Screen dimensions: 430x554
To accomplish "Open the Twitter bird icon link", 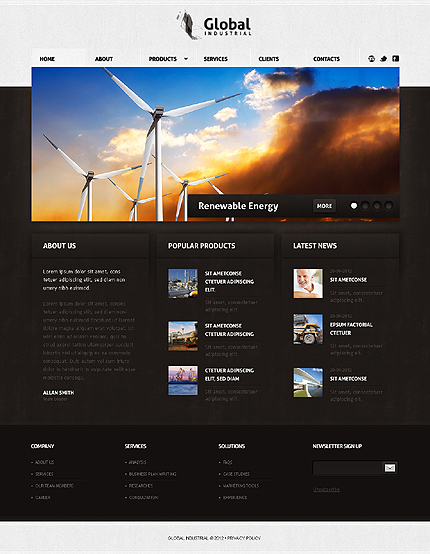I will coord(383,59).
